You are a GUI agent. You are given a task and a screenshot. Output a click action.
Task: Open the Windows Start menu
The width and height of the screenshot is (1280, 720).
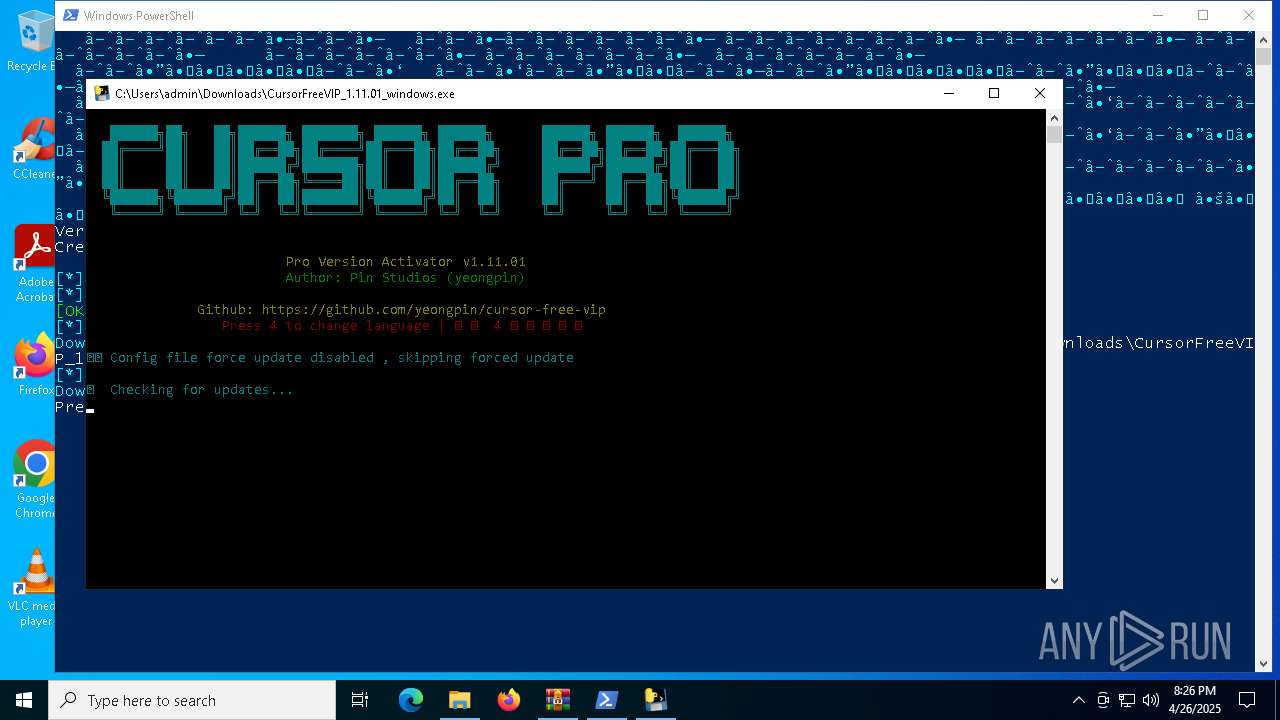pos(24,700)
